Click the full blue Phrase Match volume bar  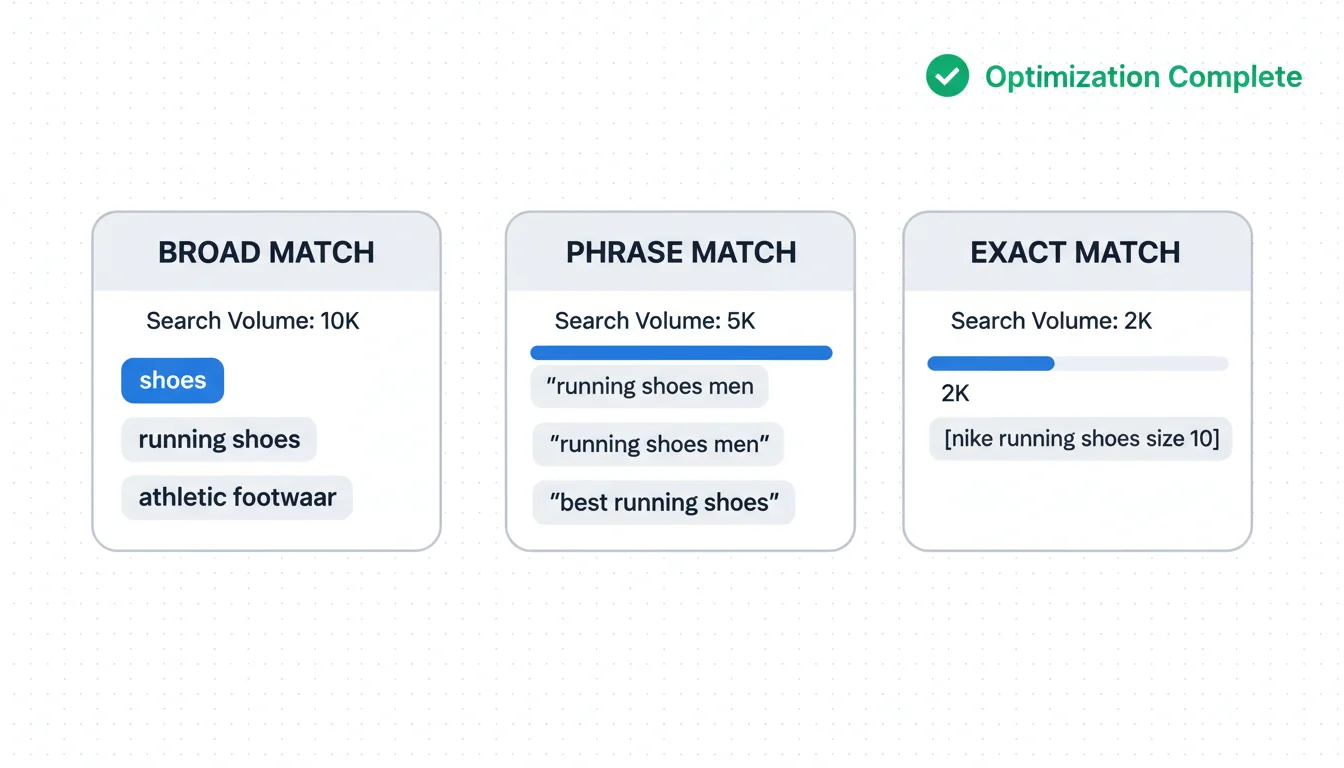pyautogui.click(x=681, y=353)
